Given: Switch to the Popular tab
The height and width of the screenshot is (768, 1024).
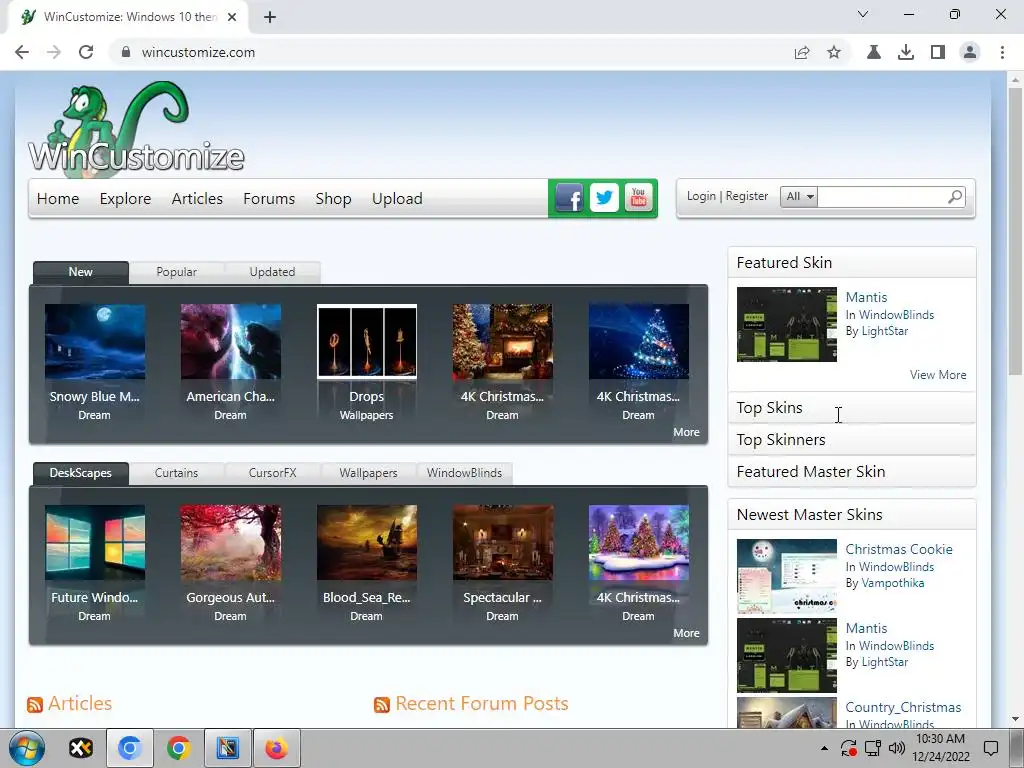Looking at the screenshot, I should 176,272.
